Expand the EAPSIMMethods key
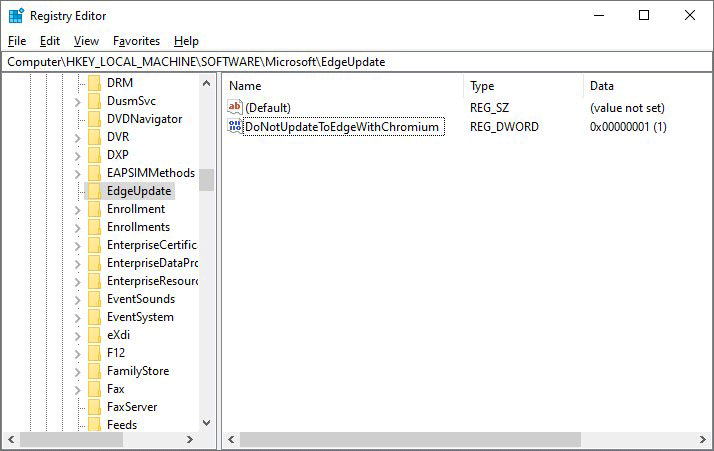This screenshot has width=714, height=451. 77,174
